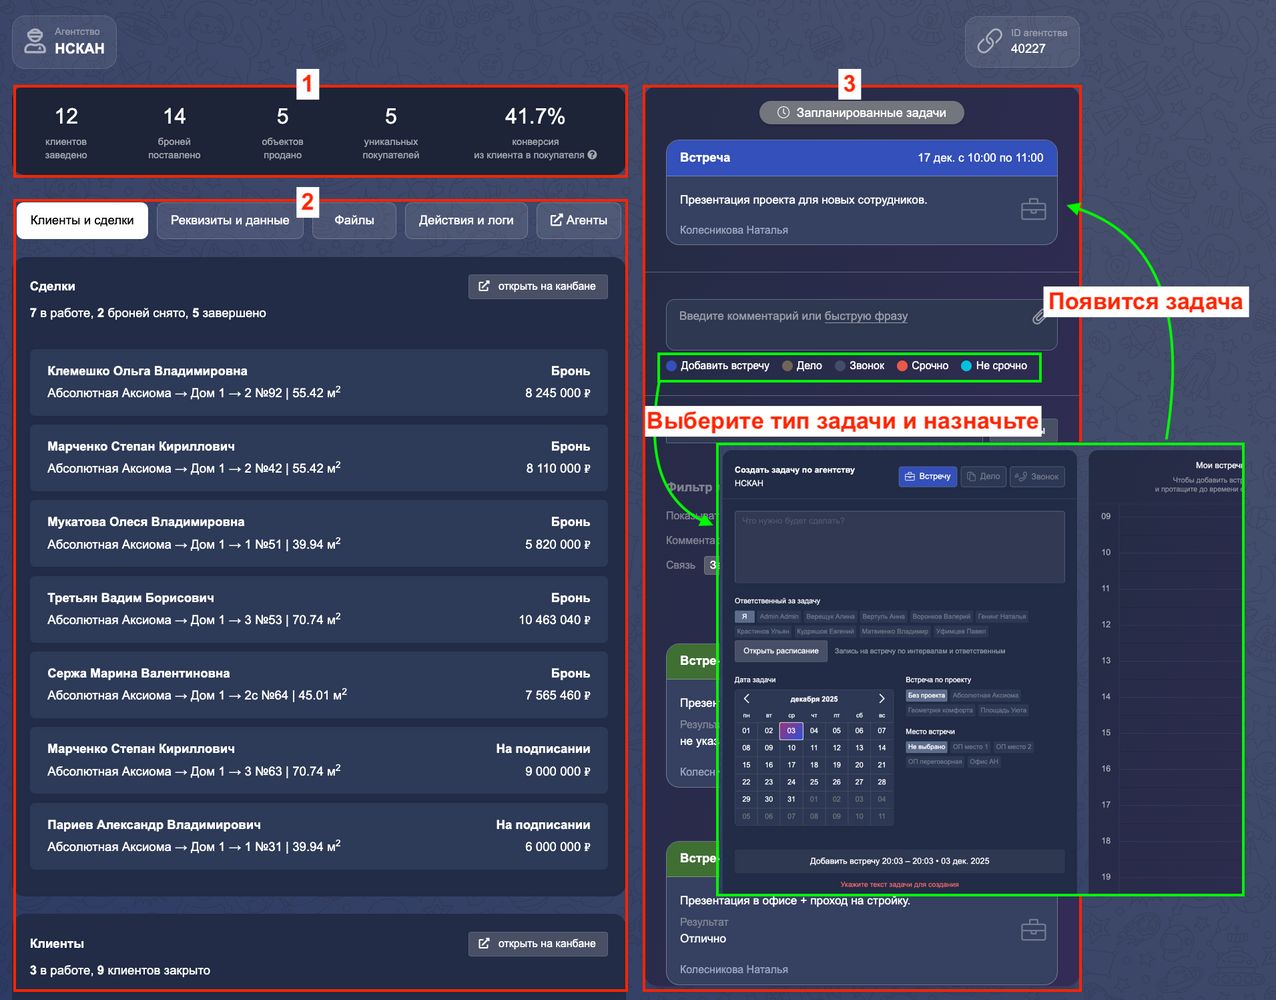This screenshot has width=1276, height=1000.
Task: Switch to Реквизиты и данные tab
Action: 230,221
